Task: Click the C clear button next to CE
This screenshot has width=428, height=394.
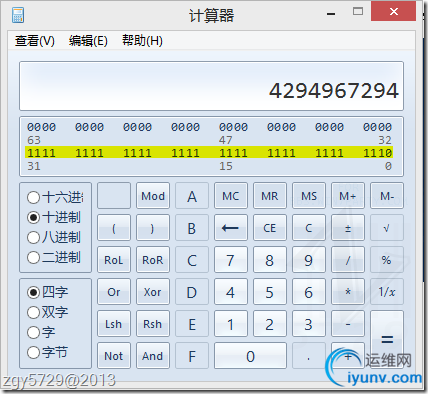Action: coord(309,228)
